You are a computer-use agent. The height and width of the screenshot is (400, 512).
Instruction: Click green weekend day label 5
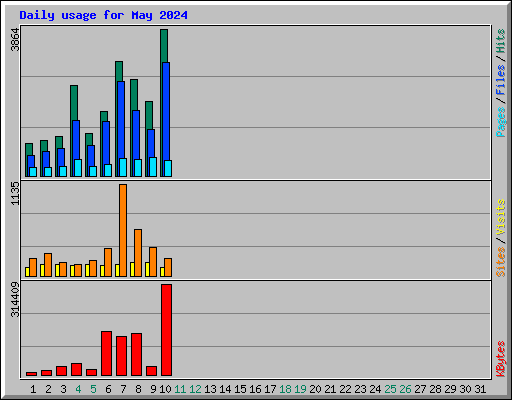[x=93, y=389]
